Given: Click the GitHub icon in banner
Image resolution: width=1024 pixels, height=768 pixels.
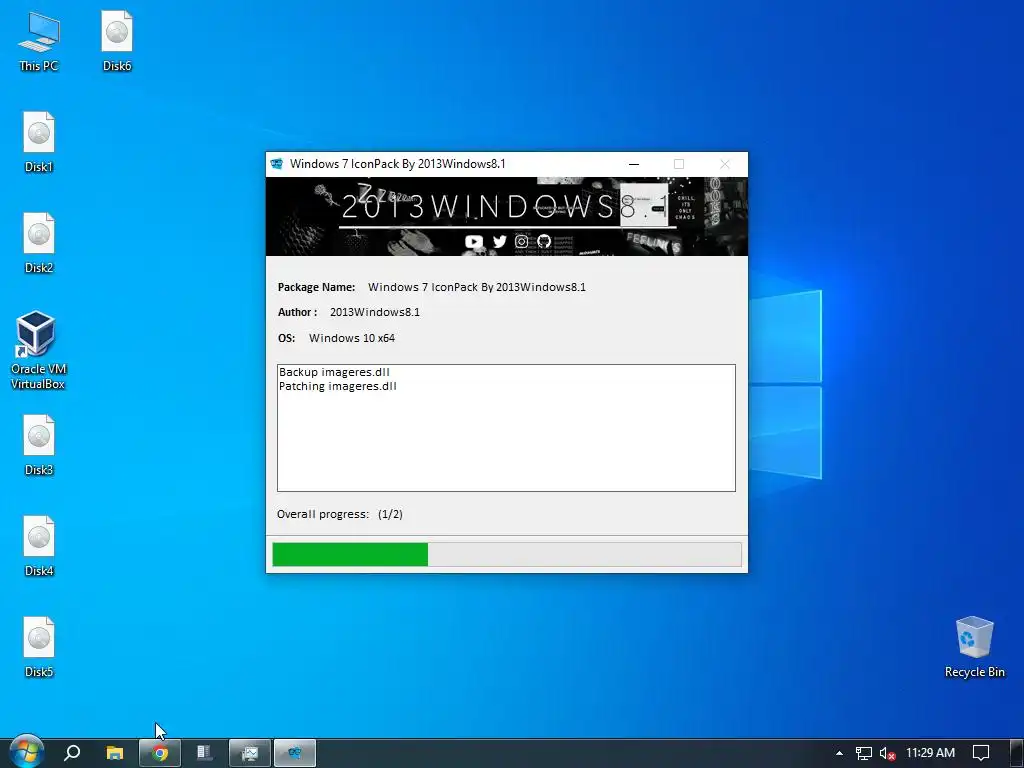Looking at the screenshot, I should point(544,242).
